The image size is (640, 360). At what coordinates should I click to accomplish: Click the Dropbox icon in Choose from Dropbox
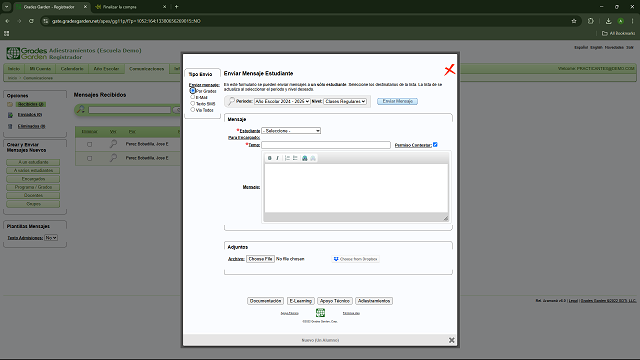336,259
